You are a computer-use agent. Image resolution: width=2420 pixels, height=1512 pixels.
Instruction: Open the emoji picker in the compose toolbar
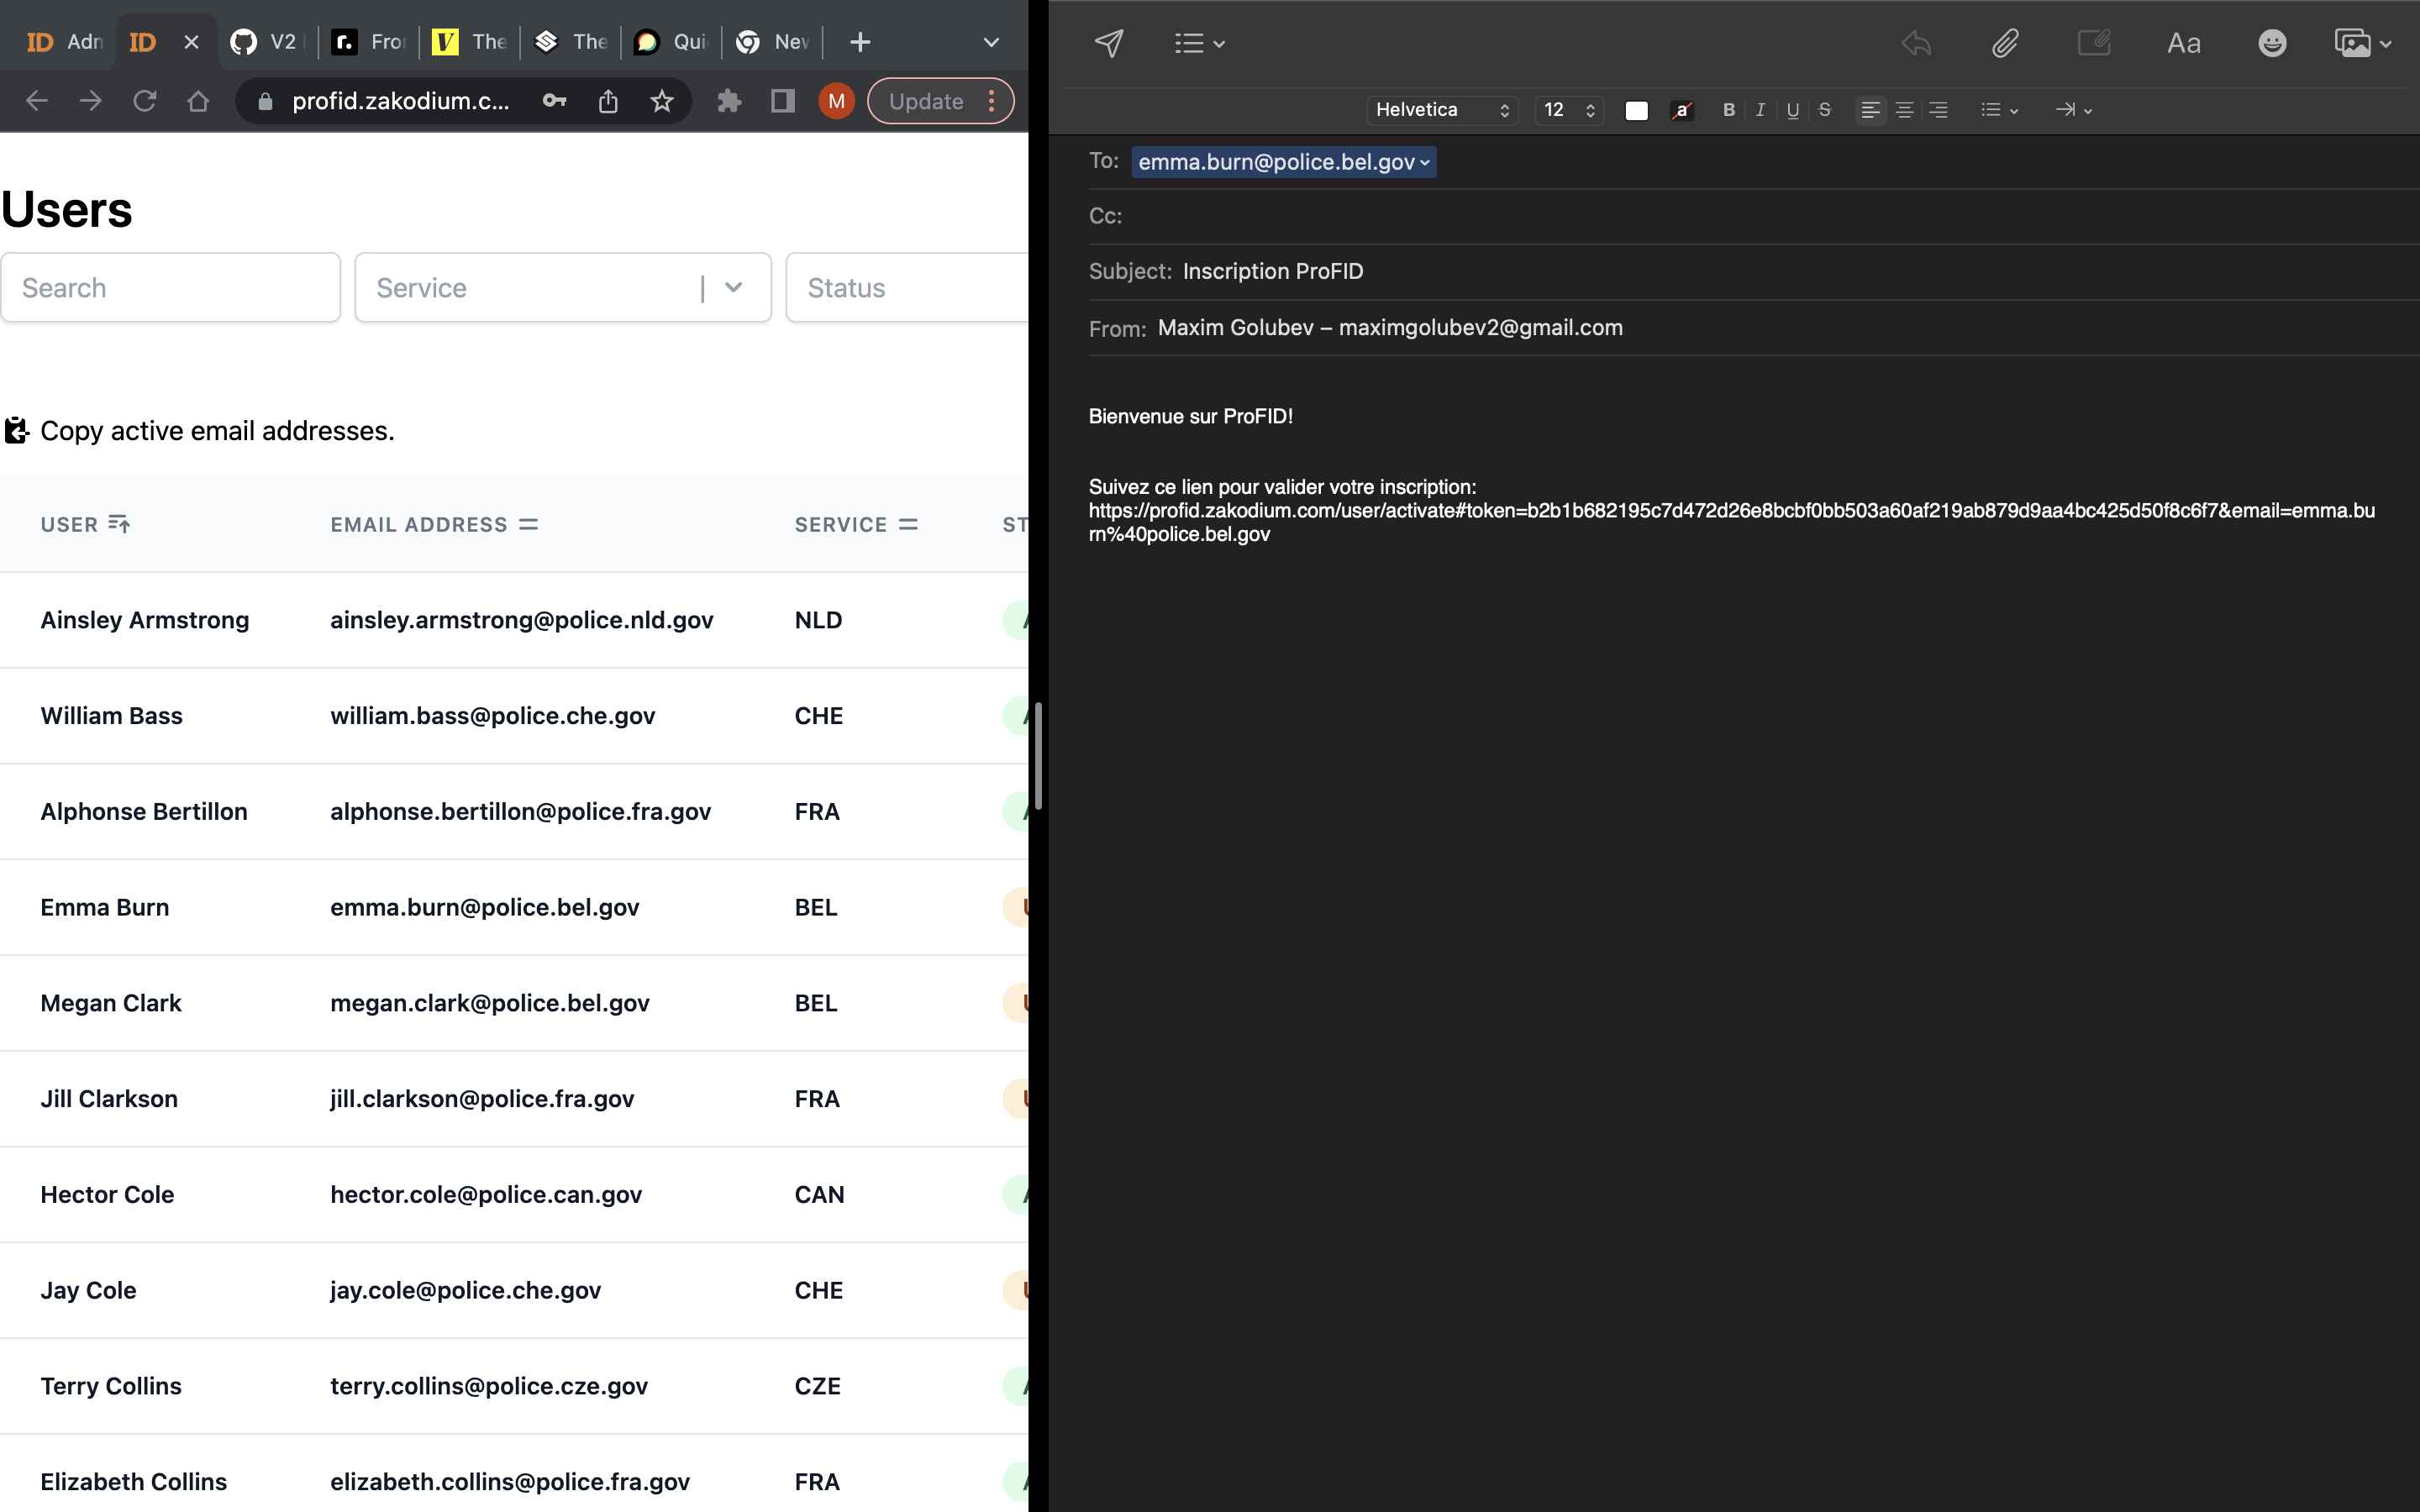tap(2271, 43)
